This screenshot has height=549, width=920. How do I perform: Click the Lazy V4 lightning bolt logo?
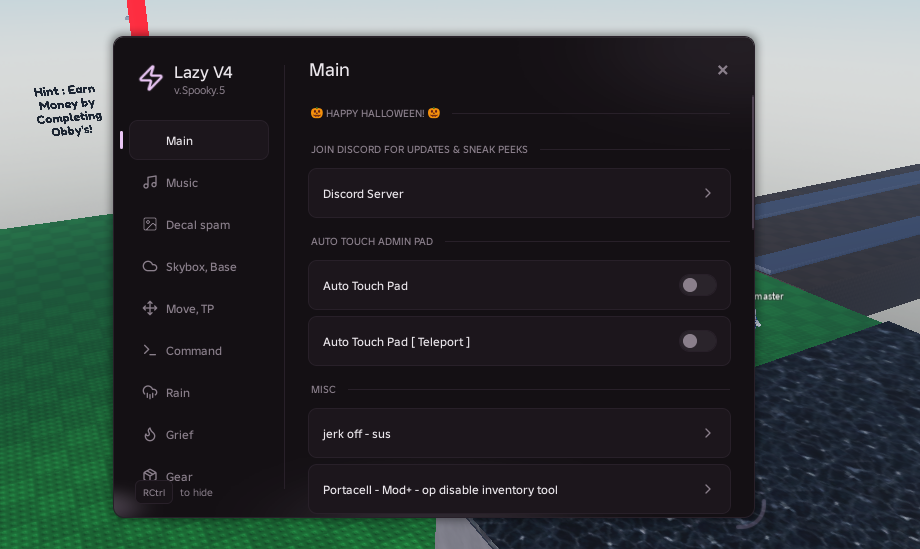(x=151, y=78)
